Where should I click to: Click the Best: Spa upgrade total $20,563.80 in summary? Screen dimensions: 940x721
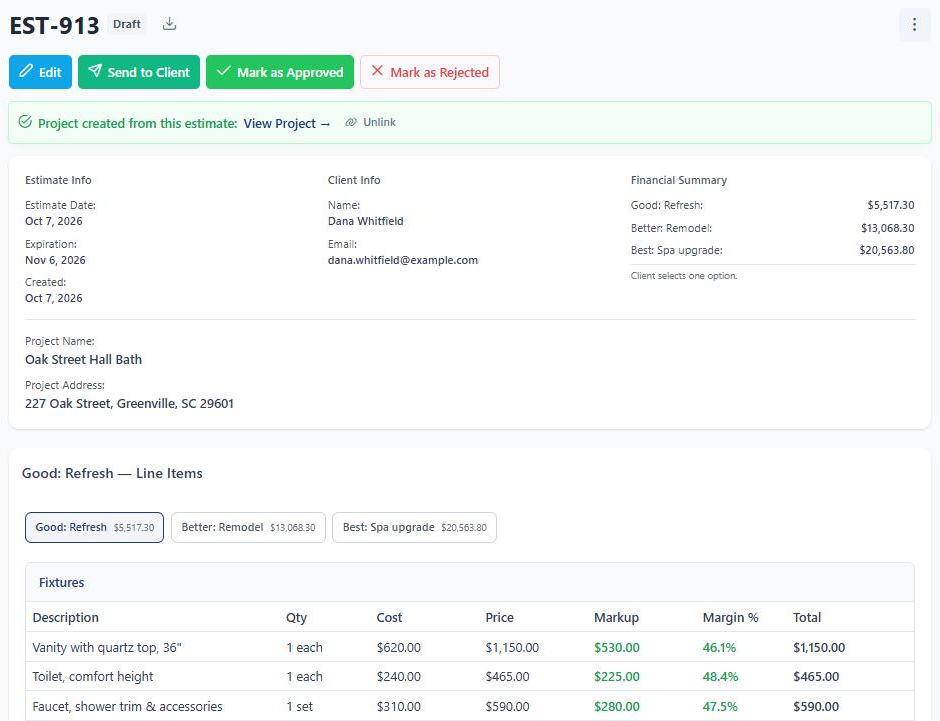coord(887,250)
